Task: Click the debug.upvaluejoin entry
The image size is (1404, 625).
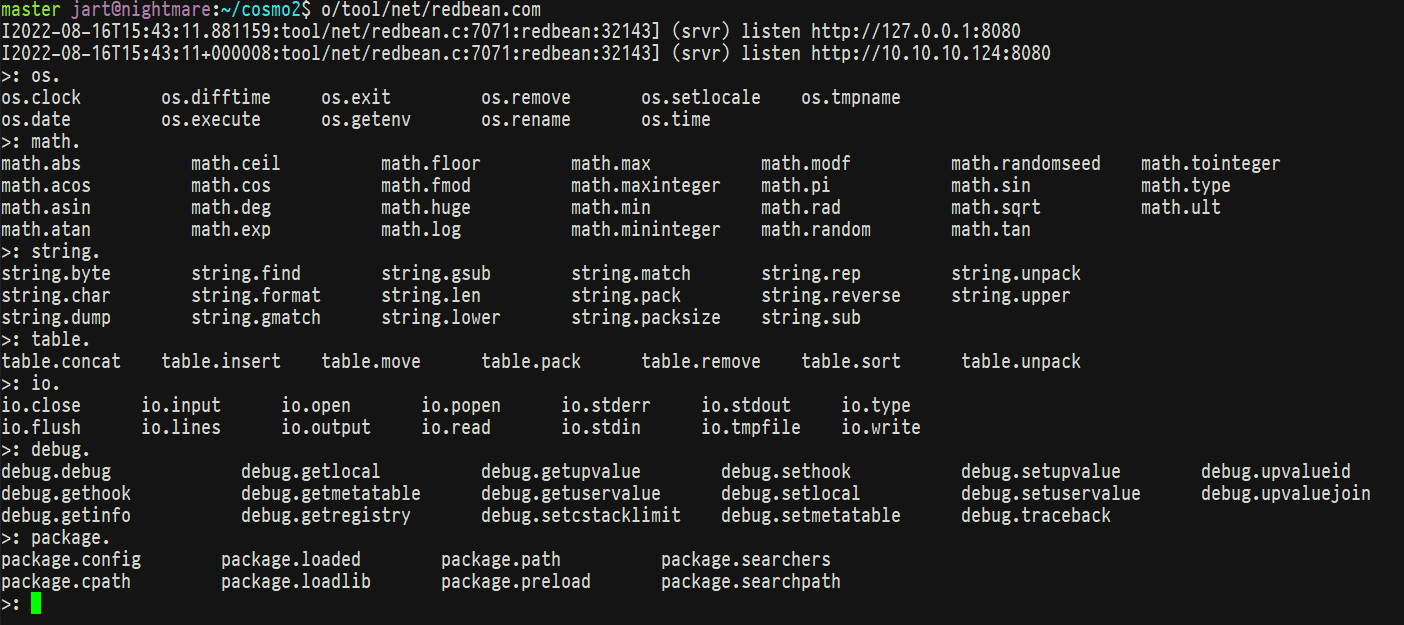Action: [x=1286, y=494]
